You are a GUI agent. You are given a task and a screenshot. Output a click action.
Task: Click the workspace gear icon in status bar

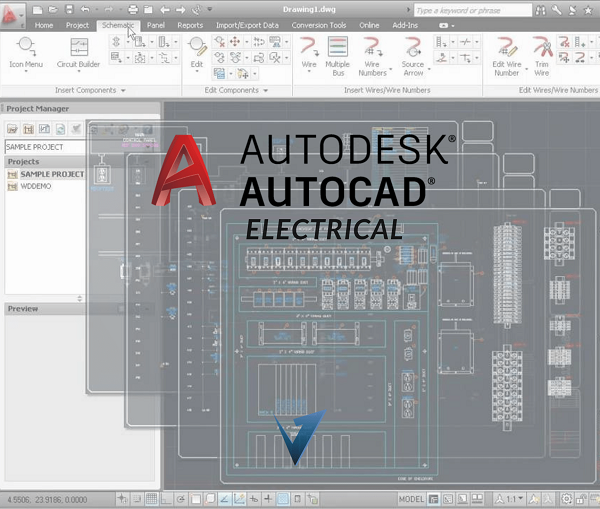pos(566,499)
